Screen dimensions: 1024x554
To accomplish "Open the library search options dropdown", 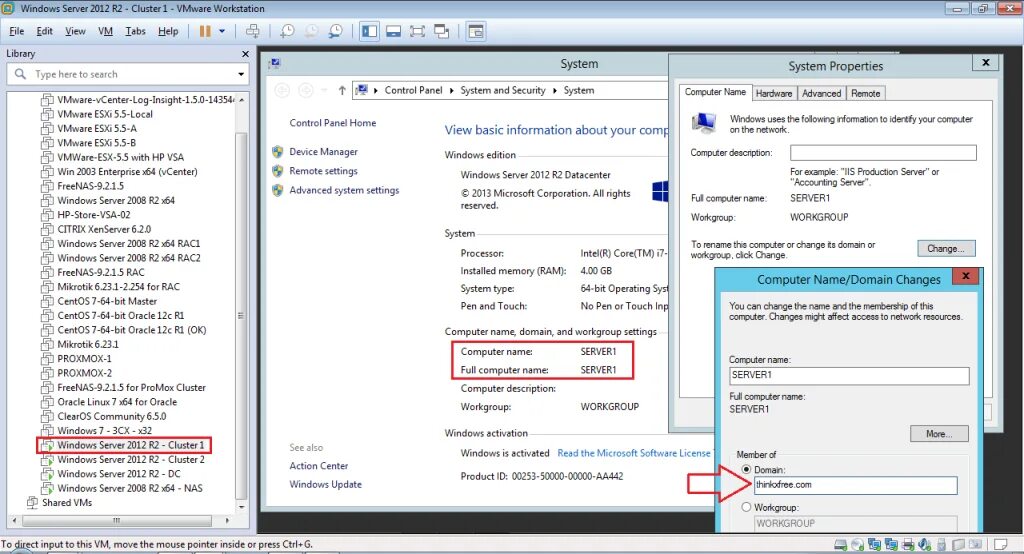I will (241, 74).
